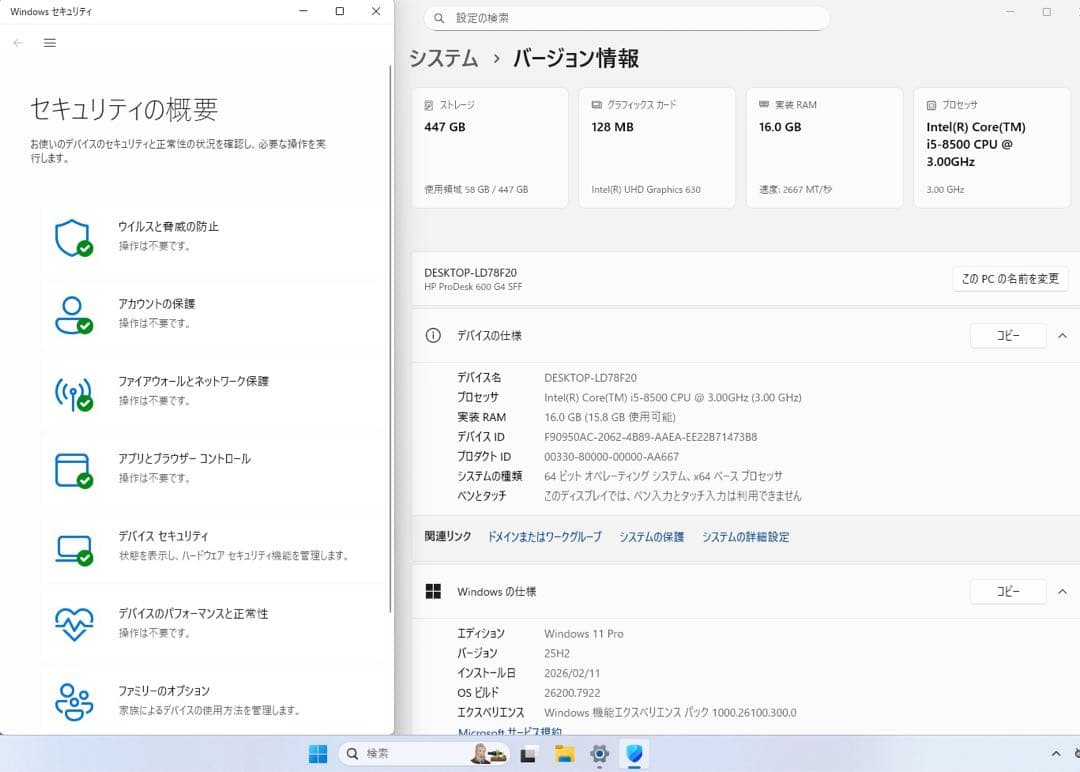Click the processor card icon
The width and height of the screenshot is (1080, 772).
[x=931, y=105]
